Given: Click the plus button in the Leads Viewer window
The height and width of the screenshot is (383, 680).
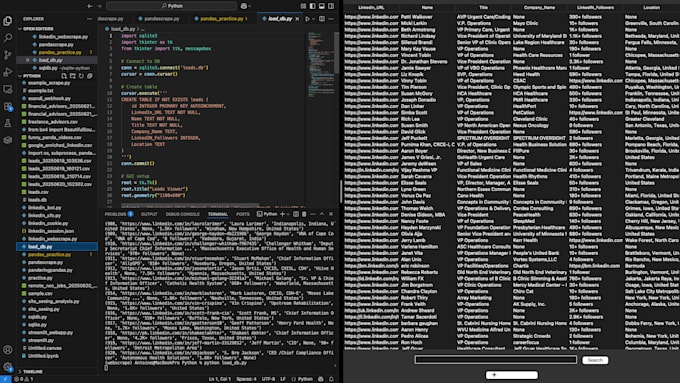Looking at the screenshot, I should pyautogui.click(x=512, y=375).
